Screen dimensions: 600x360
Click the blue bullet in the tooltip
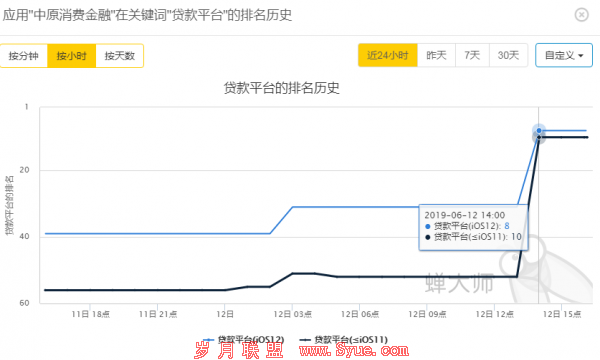(x=428, y=226)
